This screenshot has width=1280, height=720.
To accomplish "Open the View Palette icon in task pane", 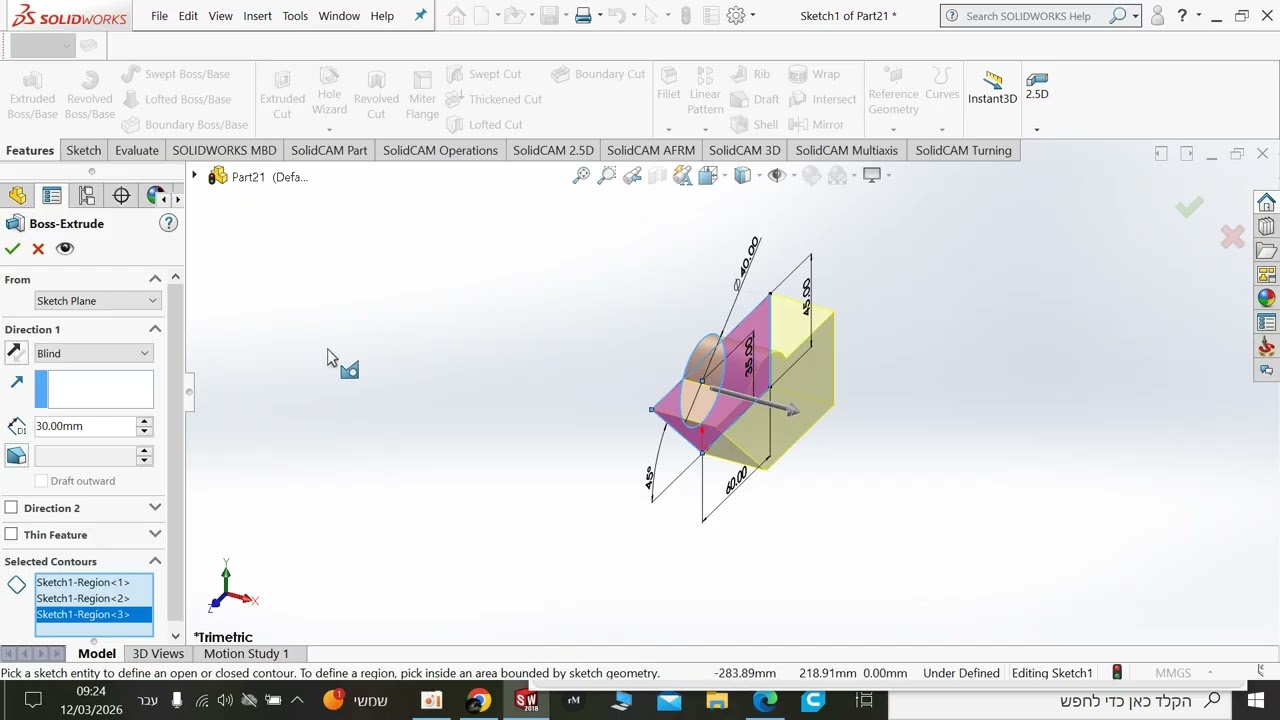I will [1266, 274].
